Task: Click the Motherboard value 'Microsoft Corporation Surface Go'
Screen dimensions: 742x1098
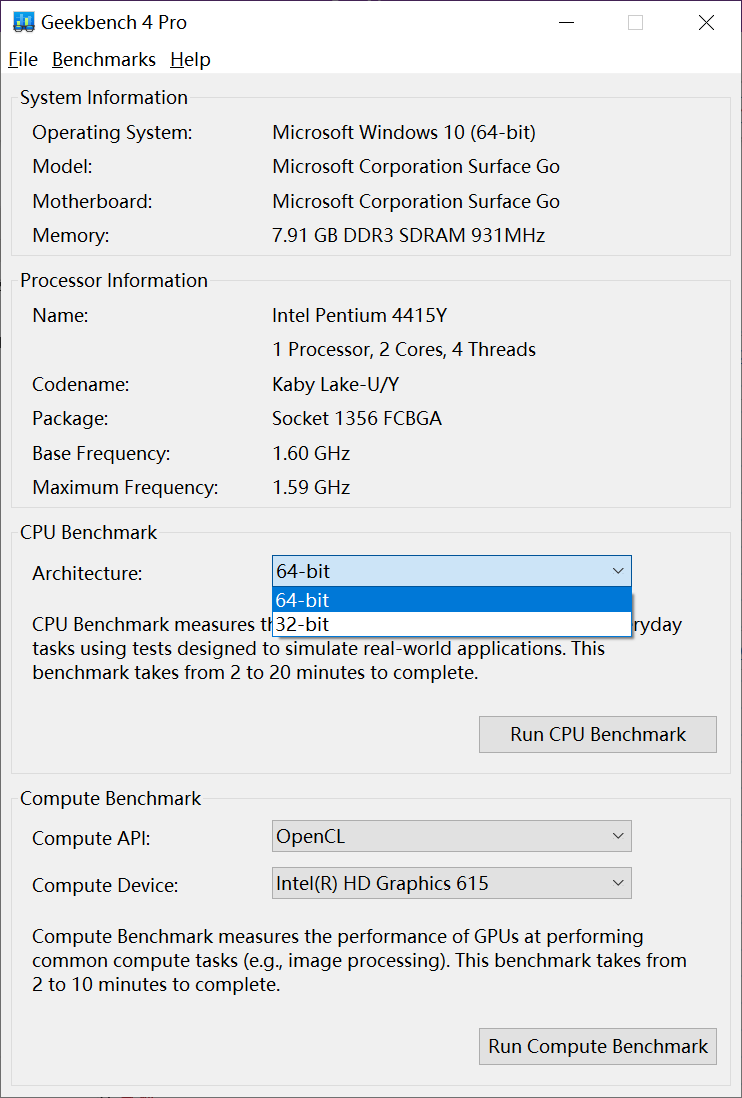Action: click(x=416, y=202)
